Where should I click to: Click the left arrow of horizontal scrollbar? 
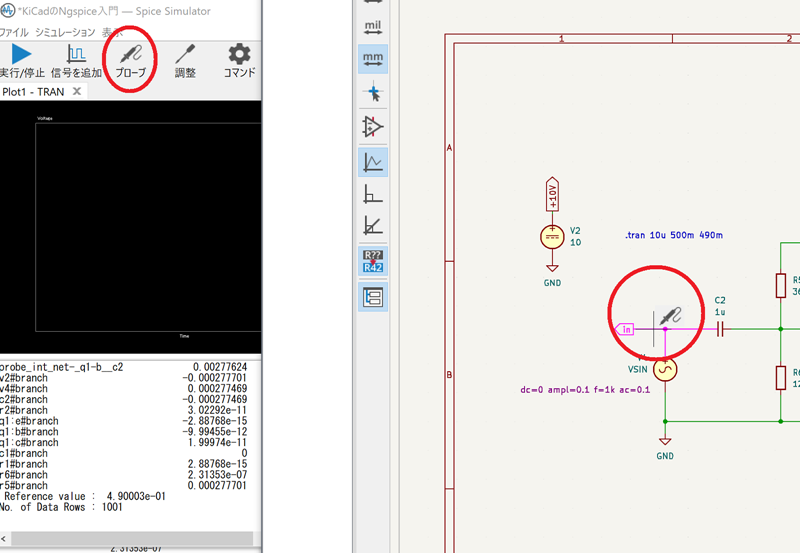[x=4, y=538]
